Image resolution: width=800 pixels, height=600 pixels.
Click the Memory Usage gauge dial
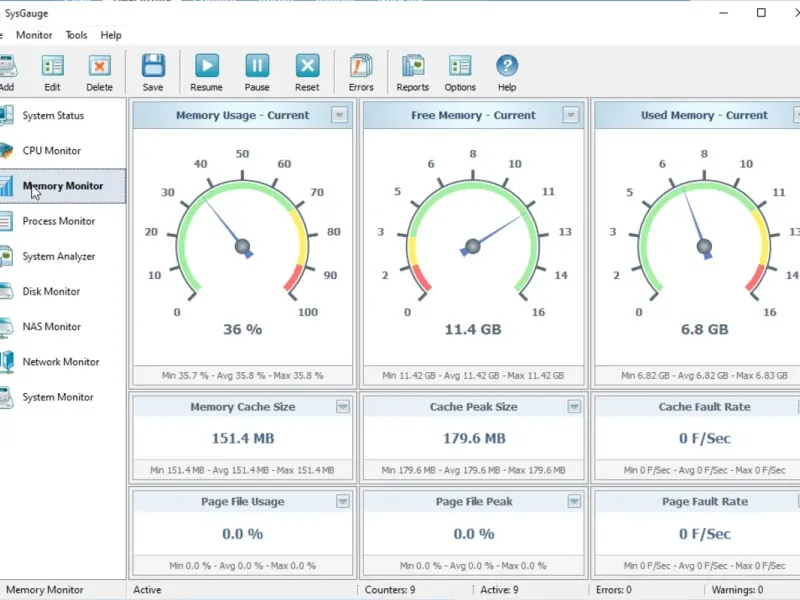pos(242,240)
